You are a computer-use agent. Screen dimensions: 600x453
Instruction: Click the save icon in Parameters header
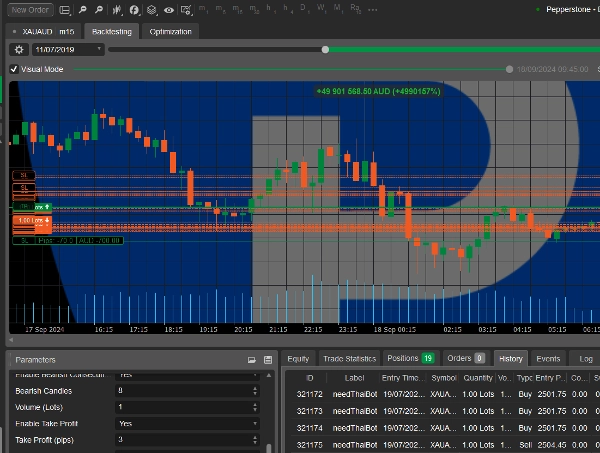[252, 359]
